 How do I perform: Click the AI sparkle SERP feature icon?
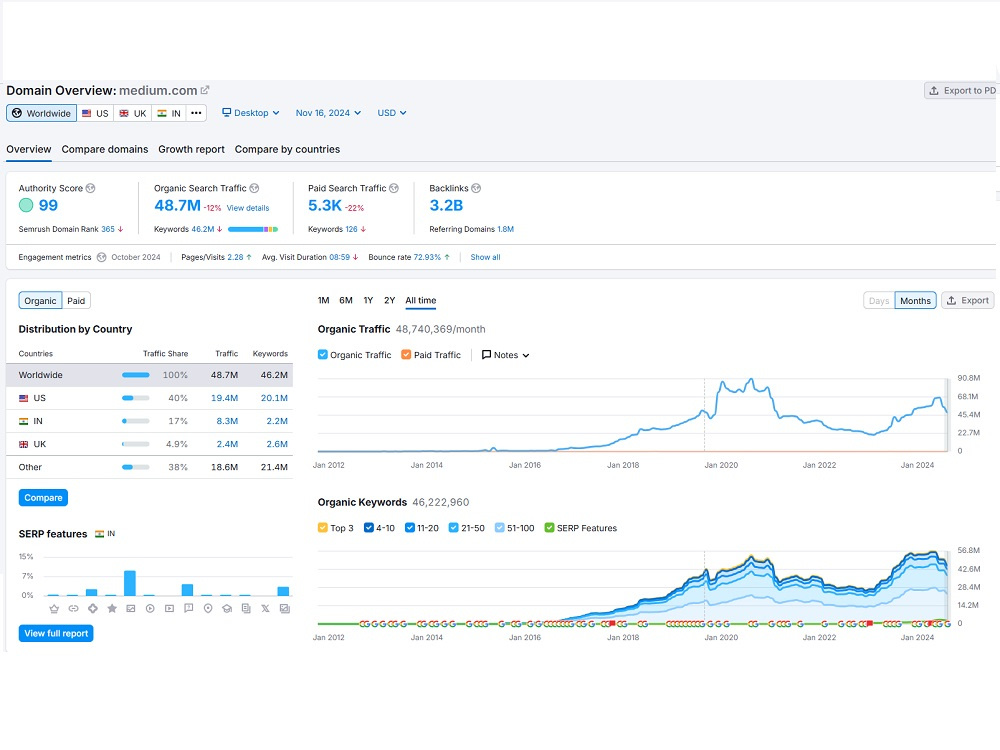tap(92, 608)
